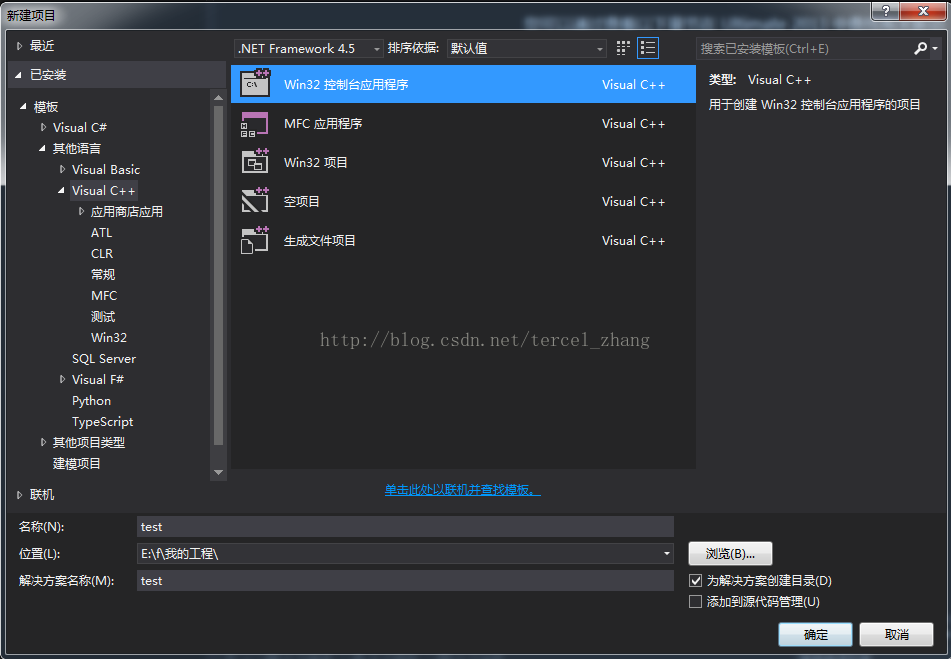Click the 名称 text field
The image size is (951, 659).
tap(405, 527)
